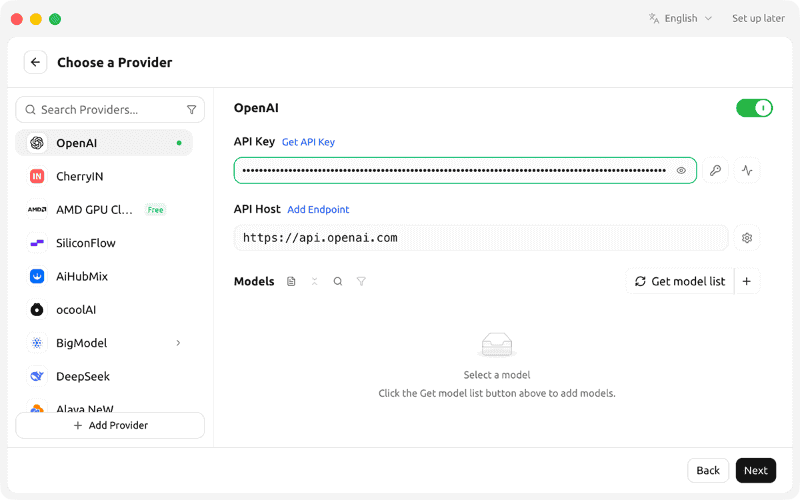Image resolution: width=800 pixels, height=500 pixels.
Task: Click the Add Endpoint link
Action: tap(318, 209)
